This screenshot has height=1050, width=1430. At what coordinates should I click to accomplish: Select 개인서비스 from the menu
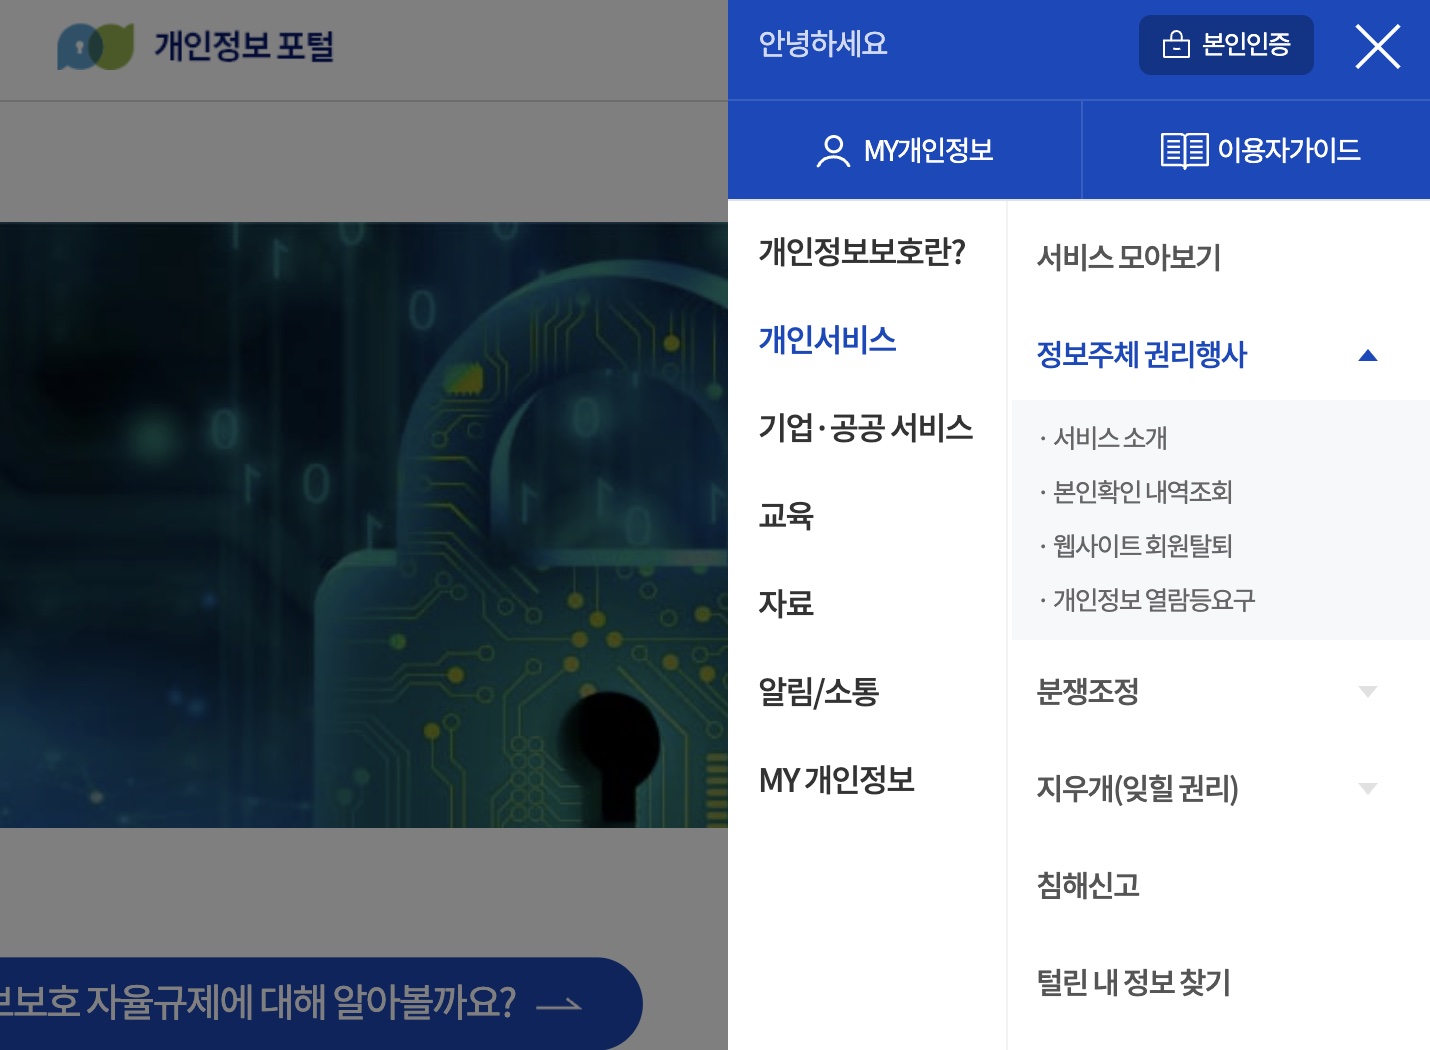828,341
